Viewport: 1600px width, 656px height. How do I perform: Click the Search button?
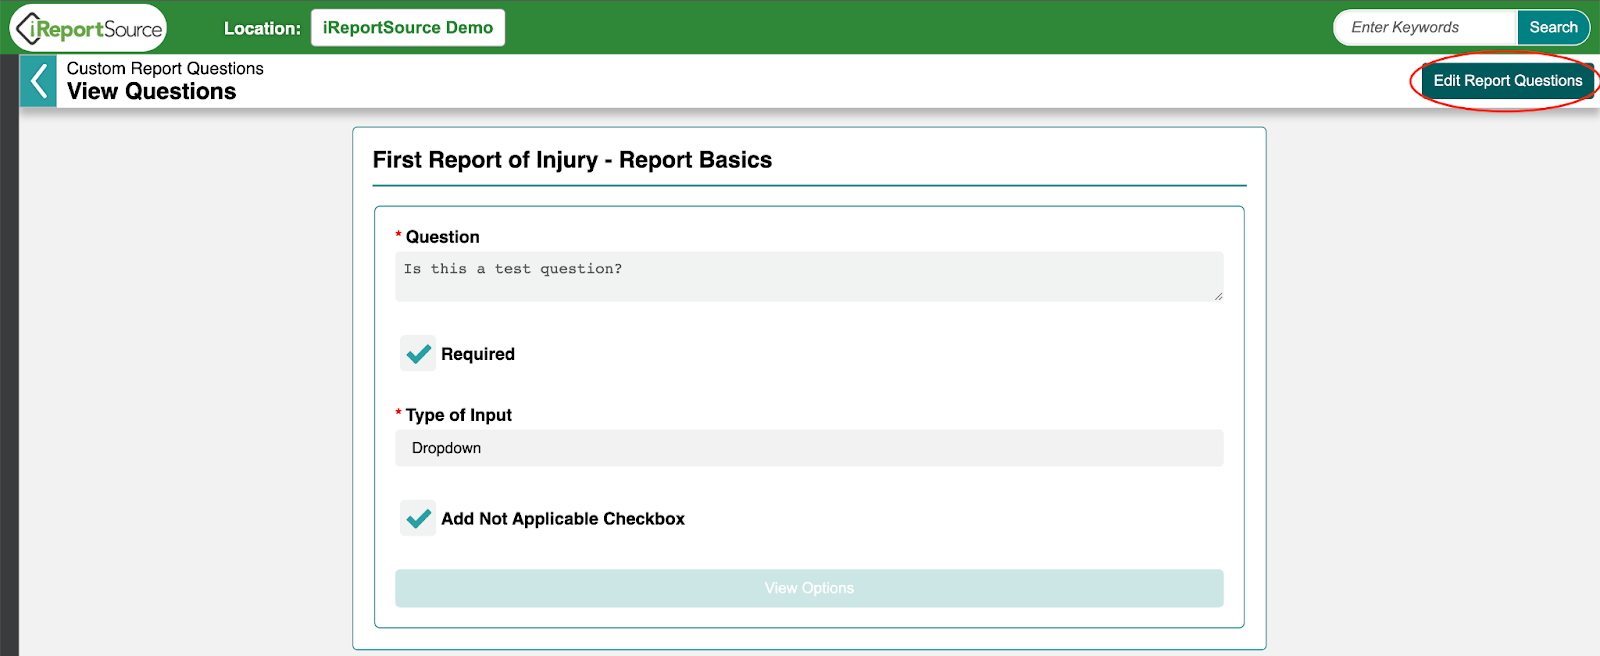(x=1553, y=28)
